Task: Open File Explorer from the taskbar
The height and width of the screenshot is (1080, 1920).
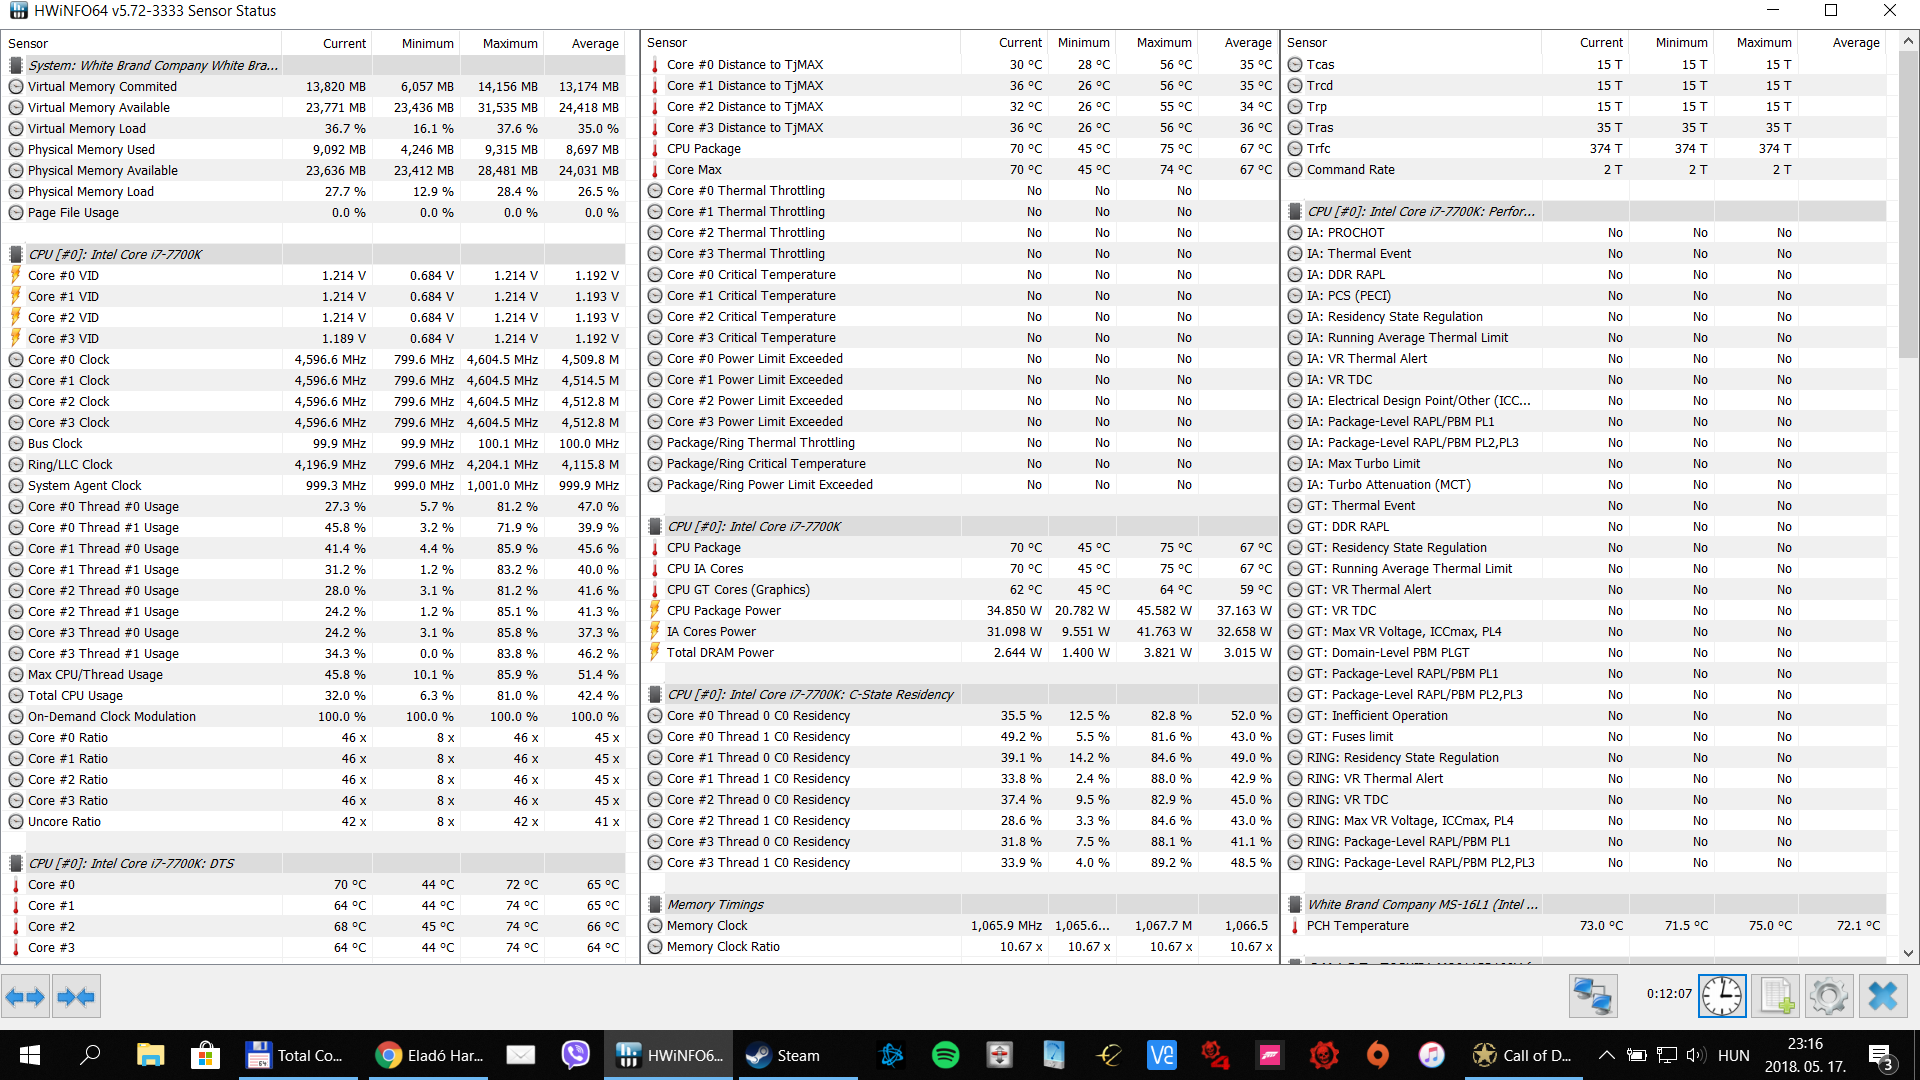Action: (x=150, y=1055)
